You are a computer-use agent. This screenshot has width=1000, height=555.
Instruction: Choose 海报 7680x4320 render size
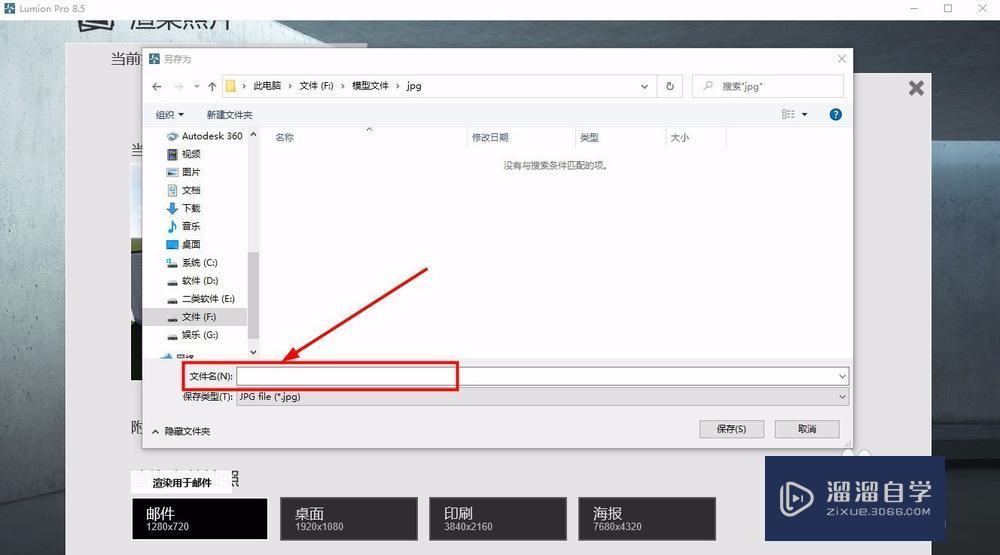click(x=647, y=519)
